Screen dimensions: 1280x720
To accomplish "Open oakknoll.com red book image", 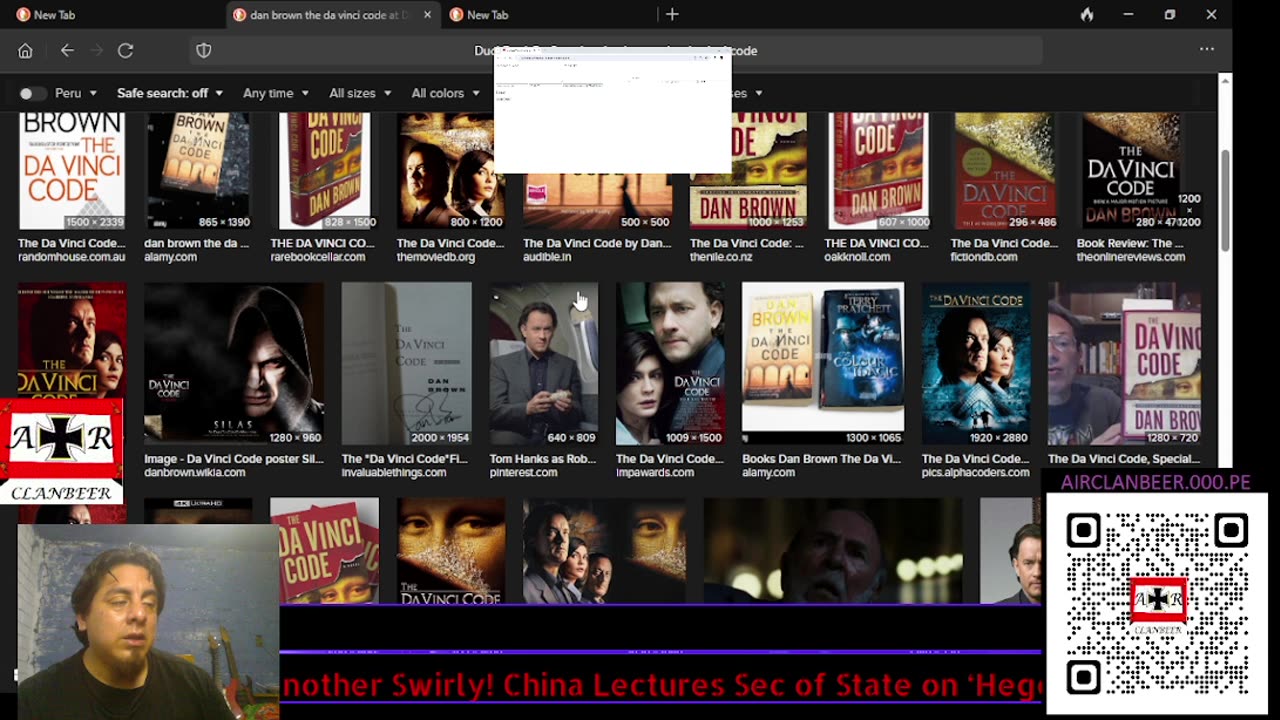I will [x=878, y=171].
